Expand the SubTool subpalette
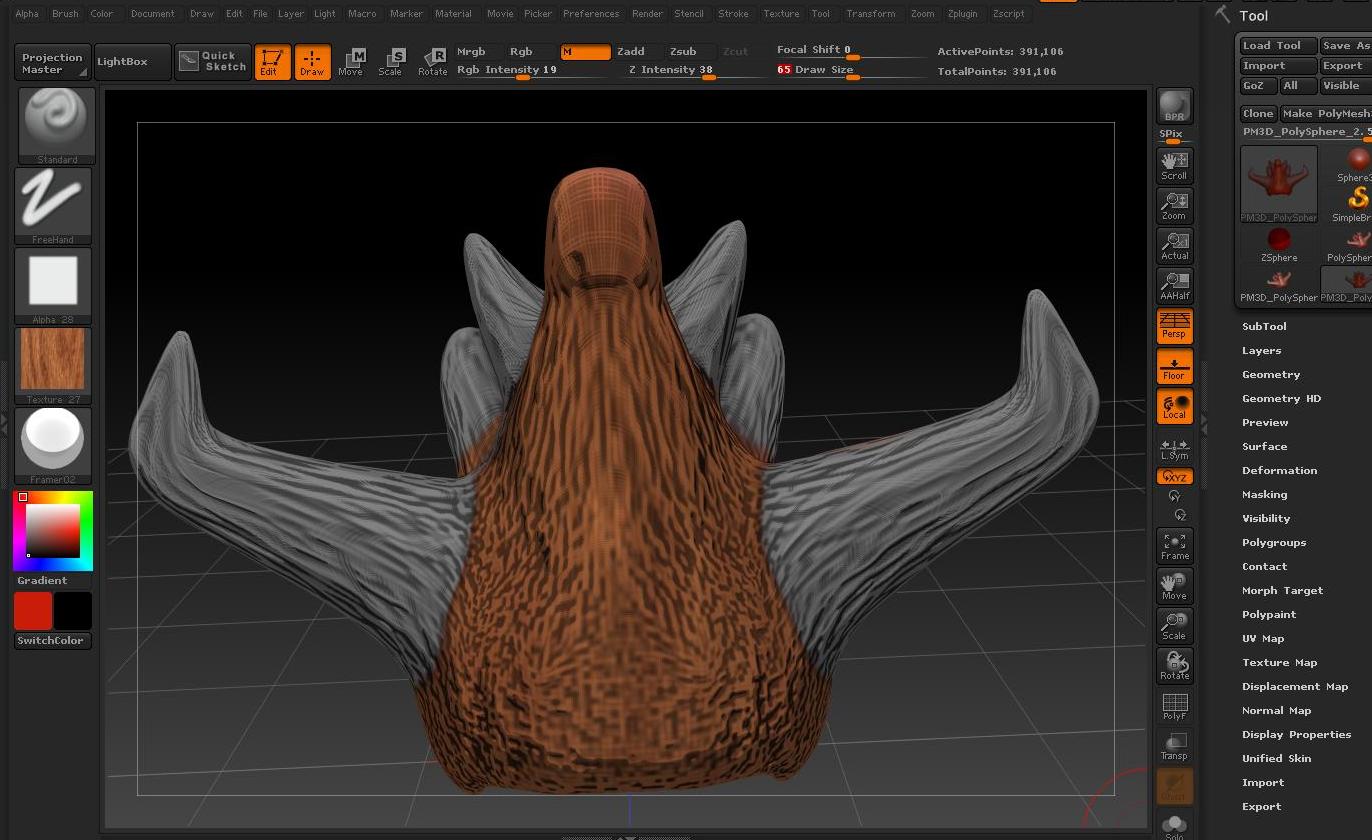 point(1263,326)
